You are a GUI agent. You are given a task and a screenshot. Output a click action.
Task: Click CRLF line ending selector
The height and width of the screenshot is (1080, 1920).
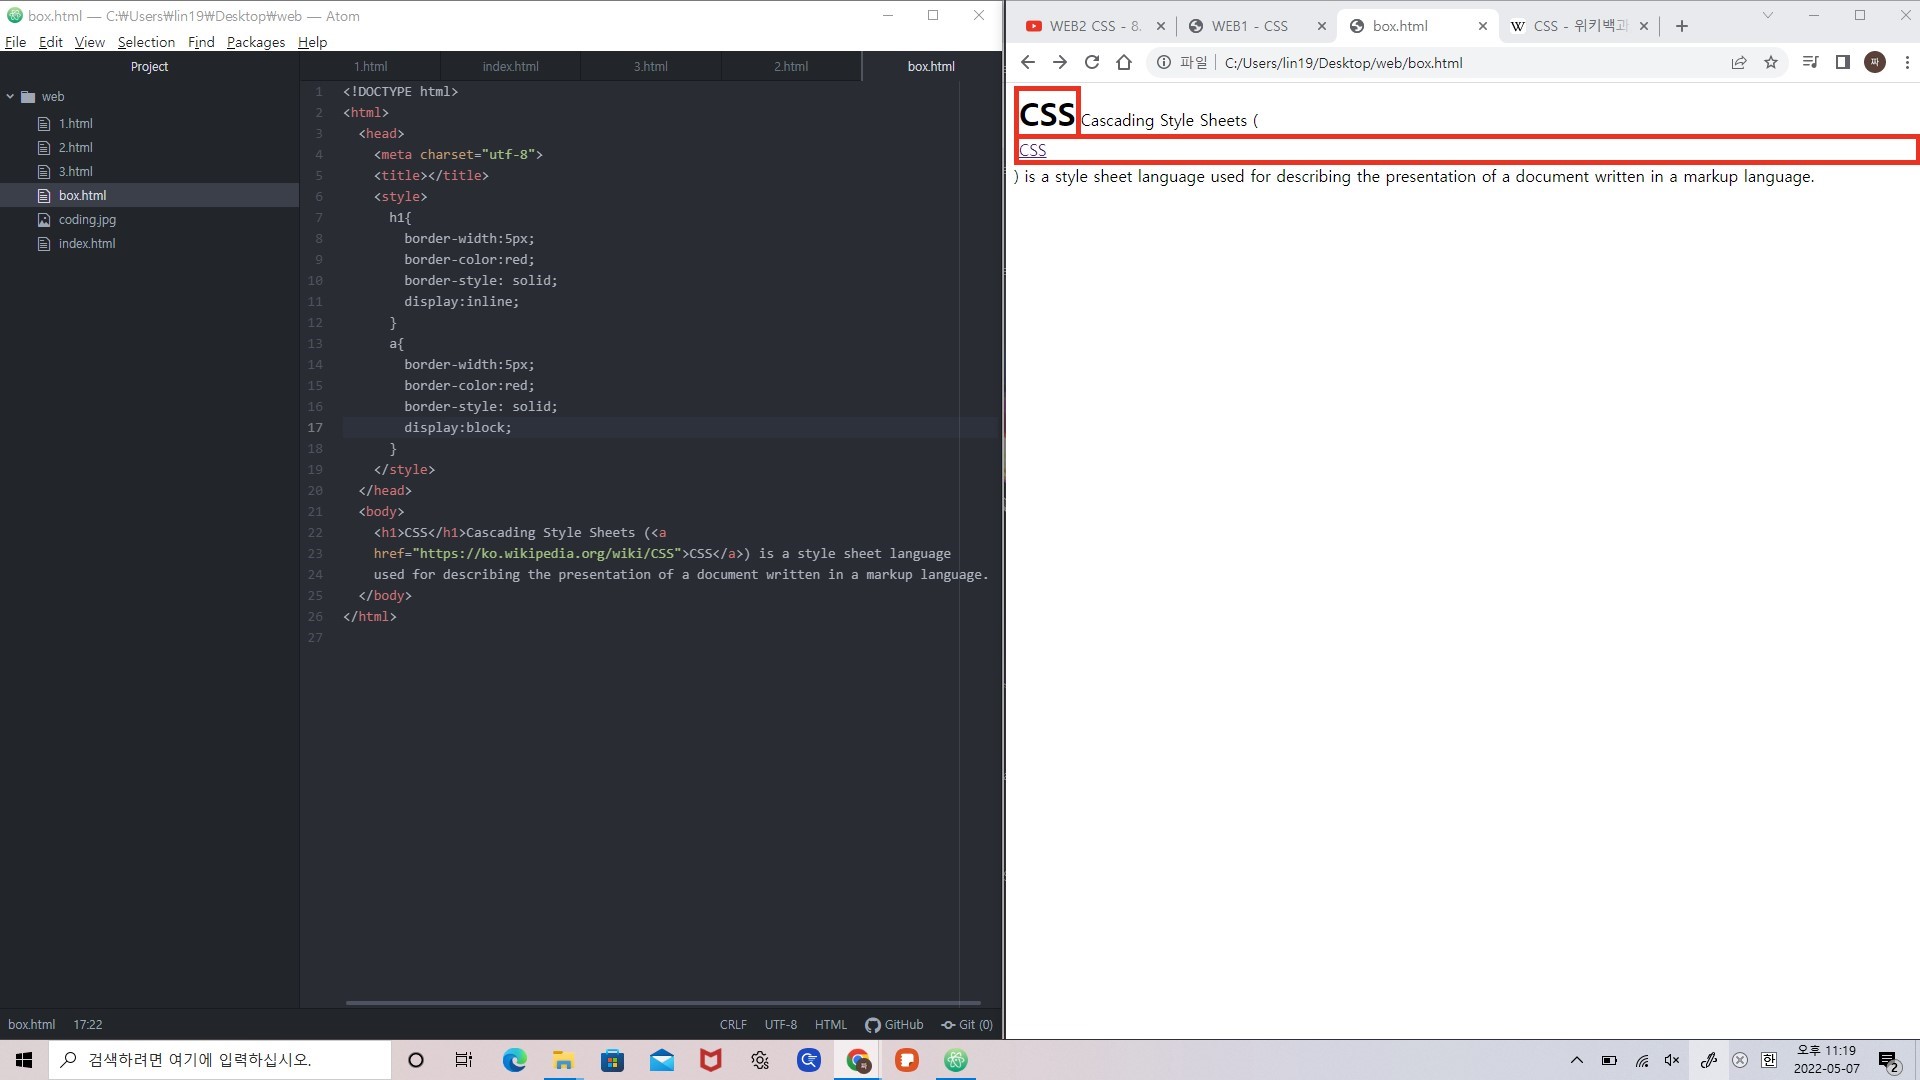(733, 1024)
